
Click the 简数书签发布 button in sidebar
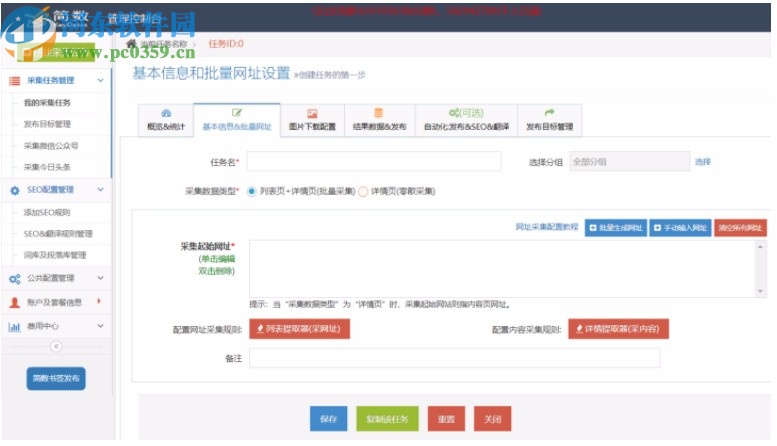pyautogui.click(x=56, y=379)
